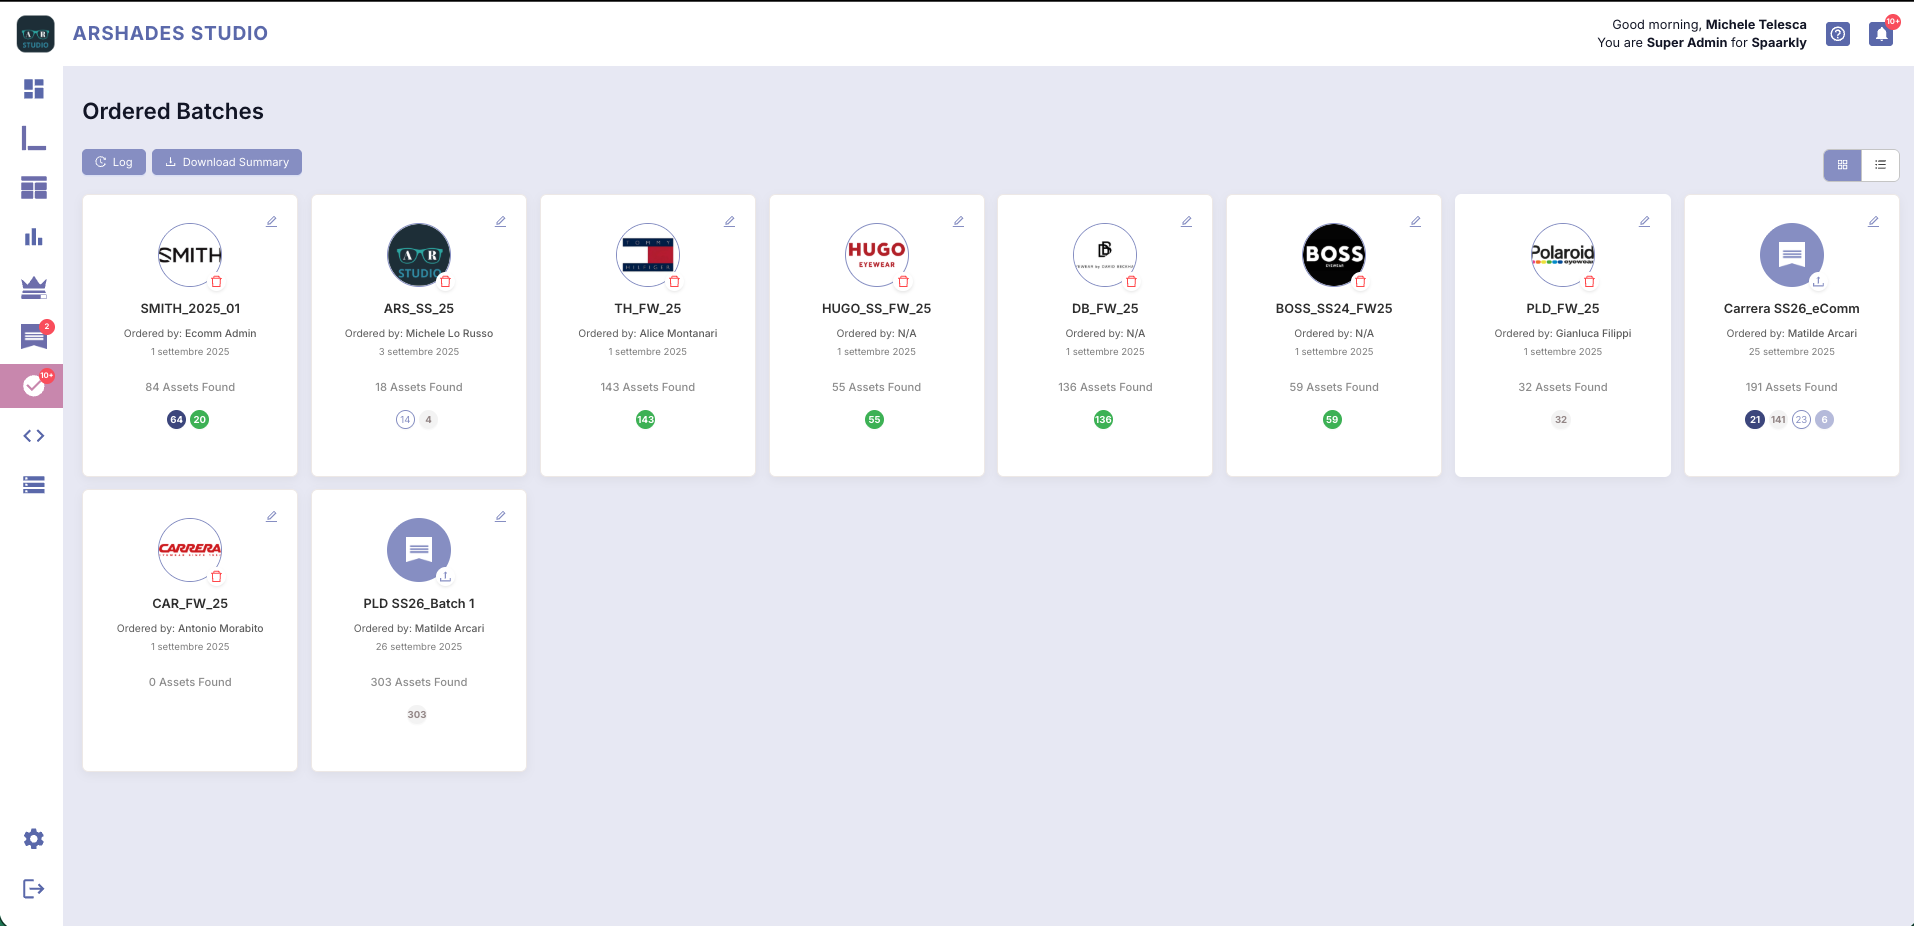Select the table layout sidebar item
Image resolution: width=1914 pixels, height=926 pixels.
pyautogui.click(x=34, y=188)
